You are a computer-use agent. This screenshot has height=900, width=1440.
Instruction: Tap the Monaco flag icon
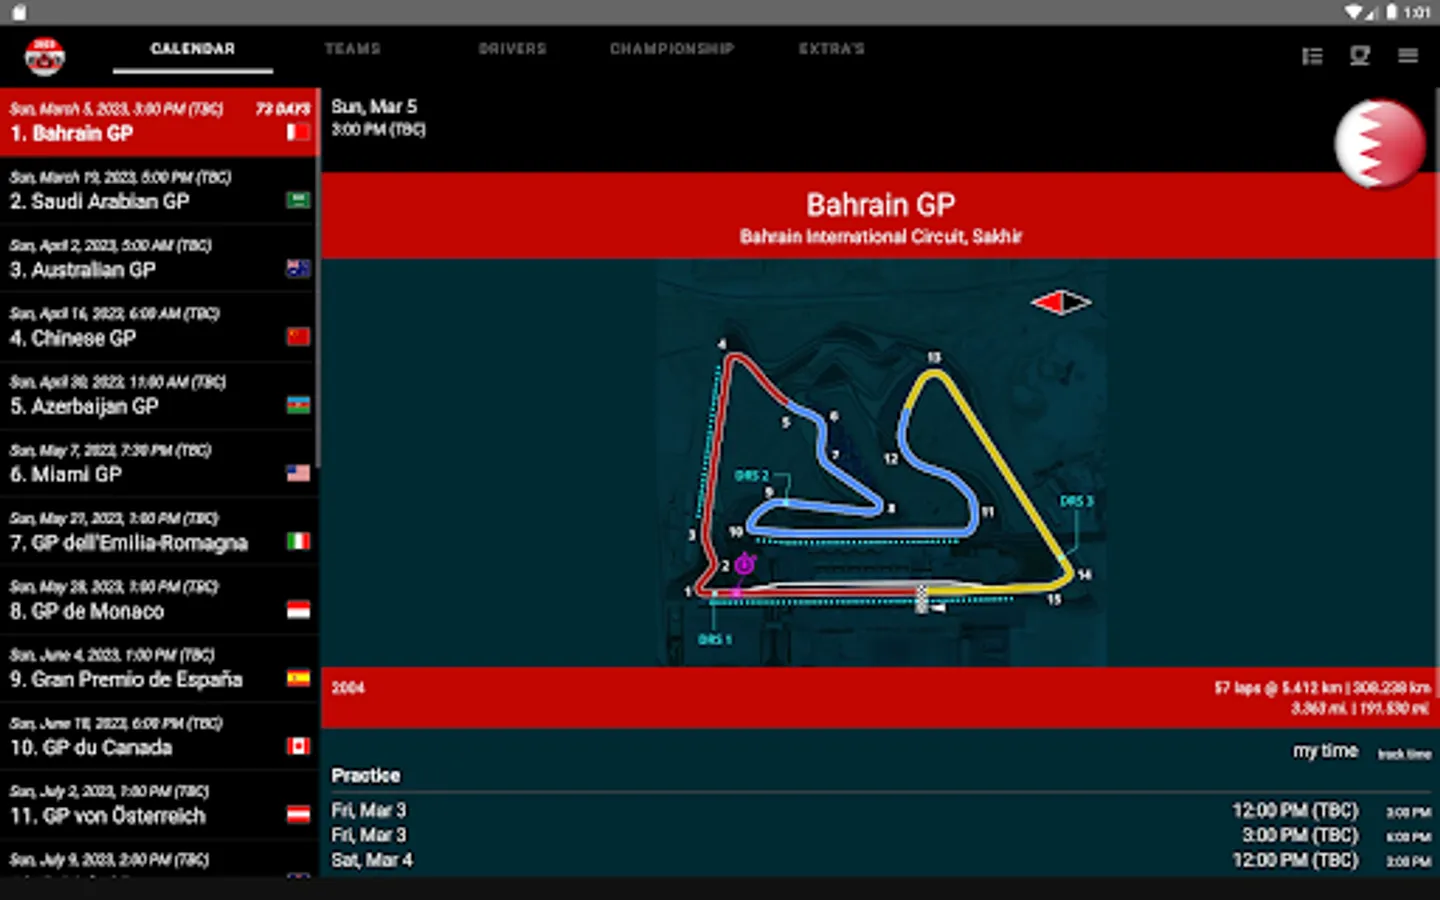(x=298, y=610)
